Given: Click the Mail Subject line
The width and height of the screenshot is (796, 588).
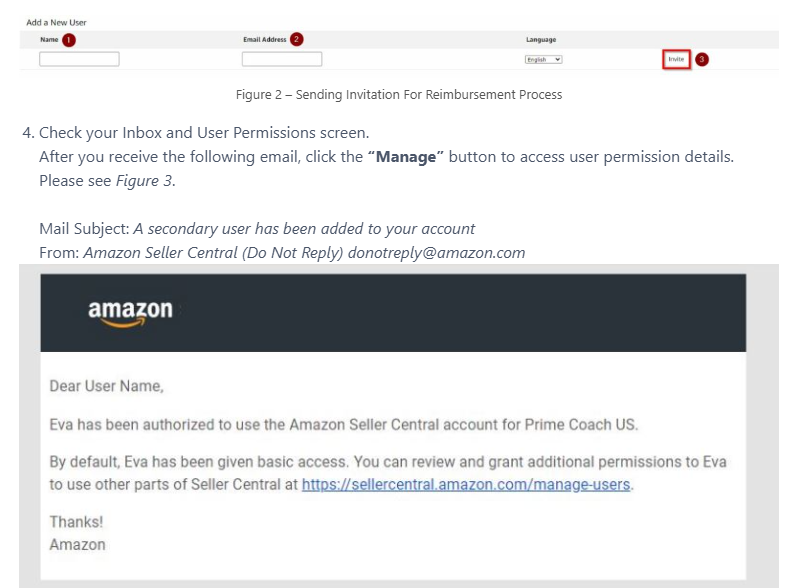Looking at the screenshot, I should click(x=257, y=229).
